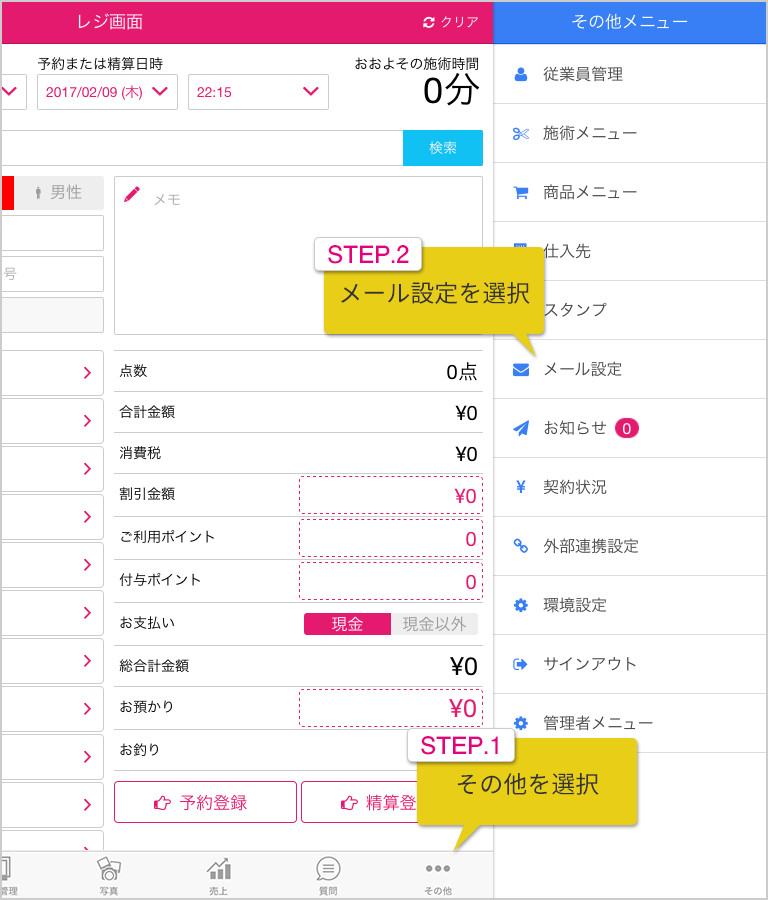
Task: Click the yen icon for 契約状況
Action: point(521,487)
